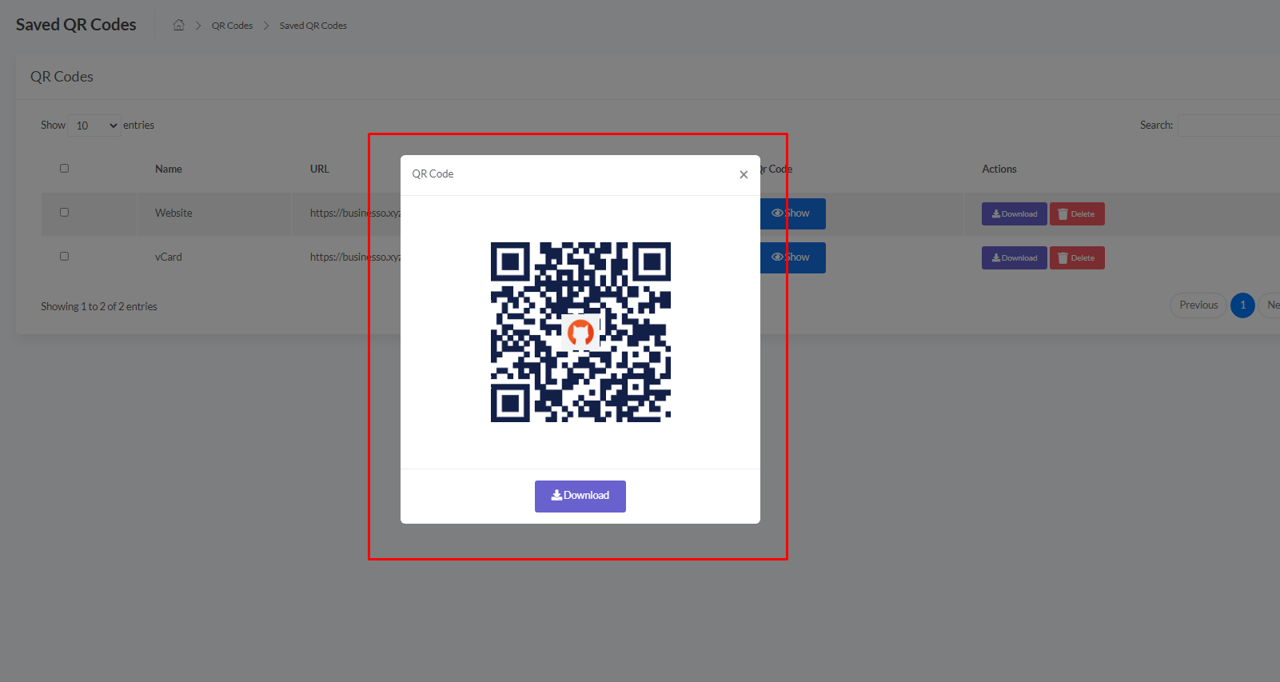Image resolution: width=1280 pixels, height=682 pixels.
Task: Click the QR Codes card heading
Action: pos(62,77)
